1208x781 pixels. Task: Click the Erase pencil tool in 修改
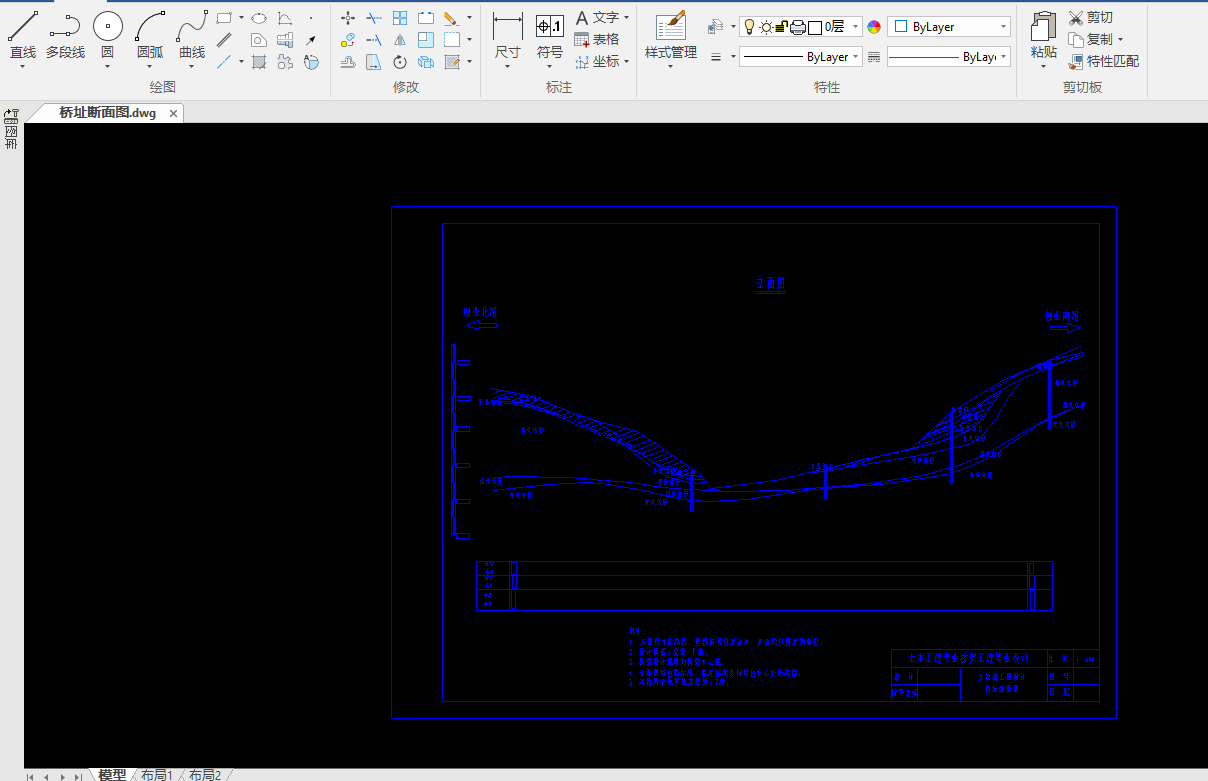[451, 18]
